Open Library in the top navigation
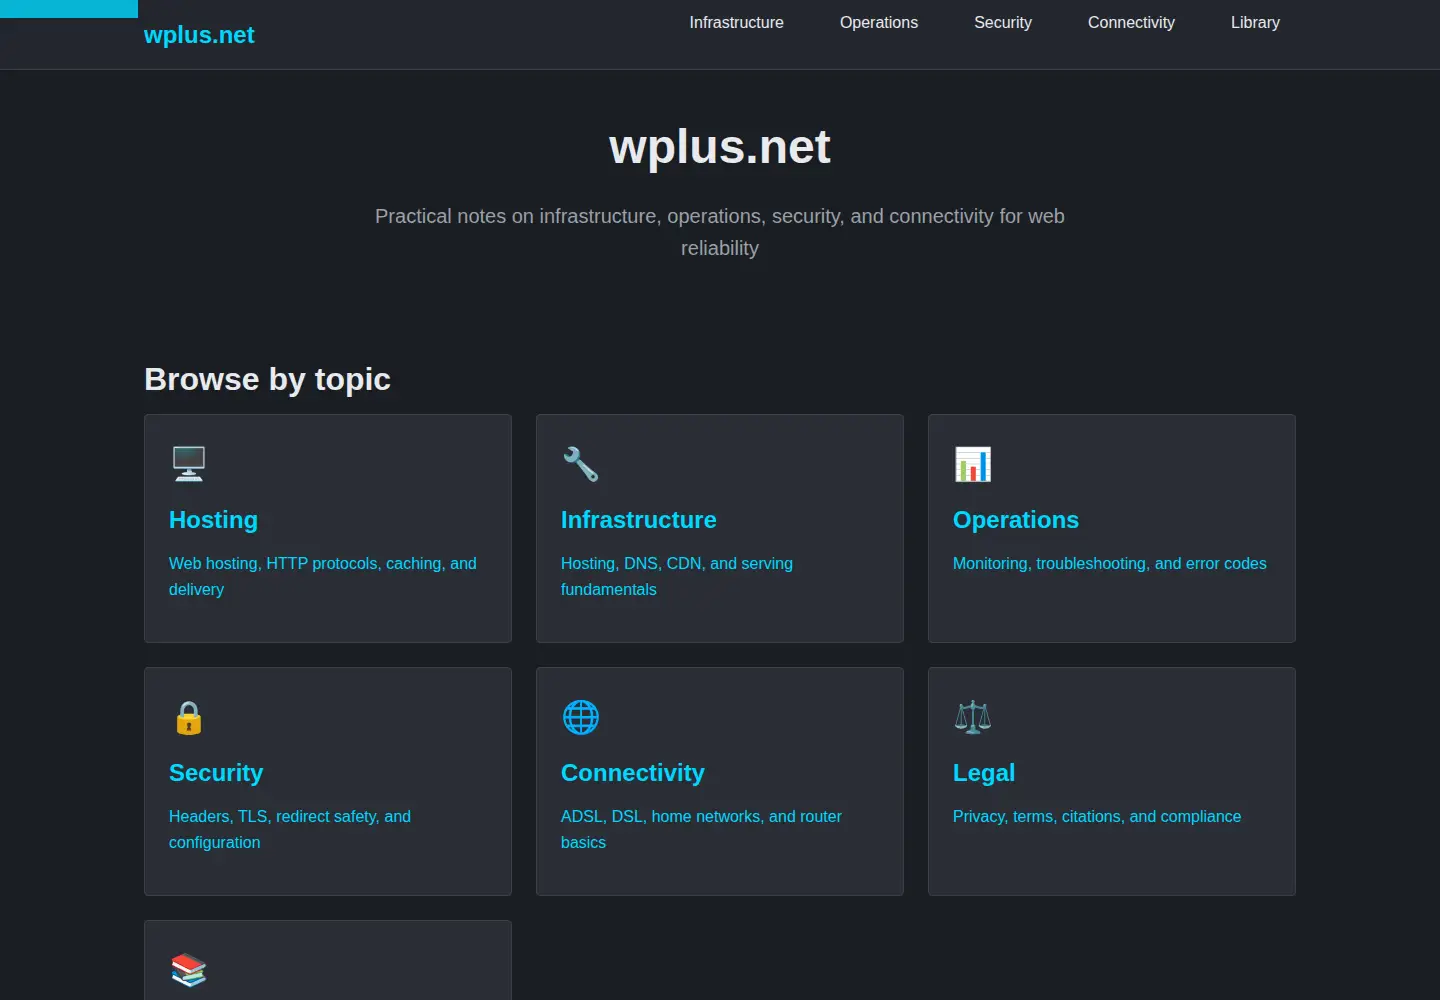 point(1255,22)
